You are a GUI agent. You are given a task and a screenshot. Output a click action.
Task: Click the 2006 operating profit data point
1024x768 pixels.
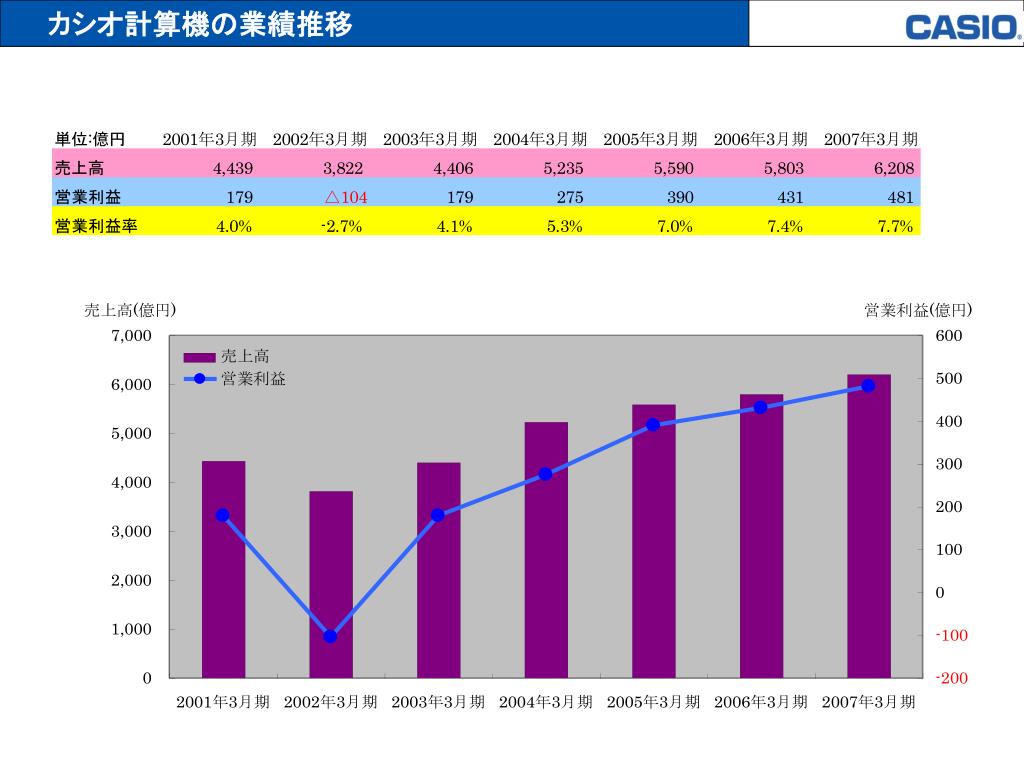(761, 408)
